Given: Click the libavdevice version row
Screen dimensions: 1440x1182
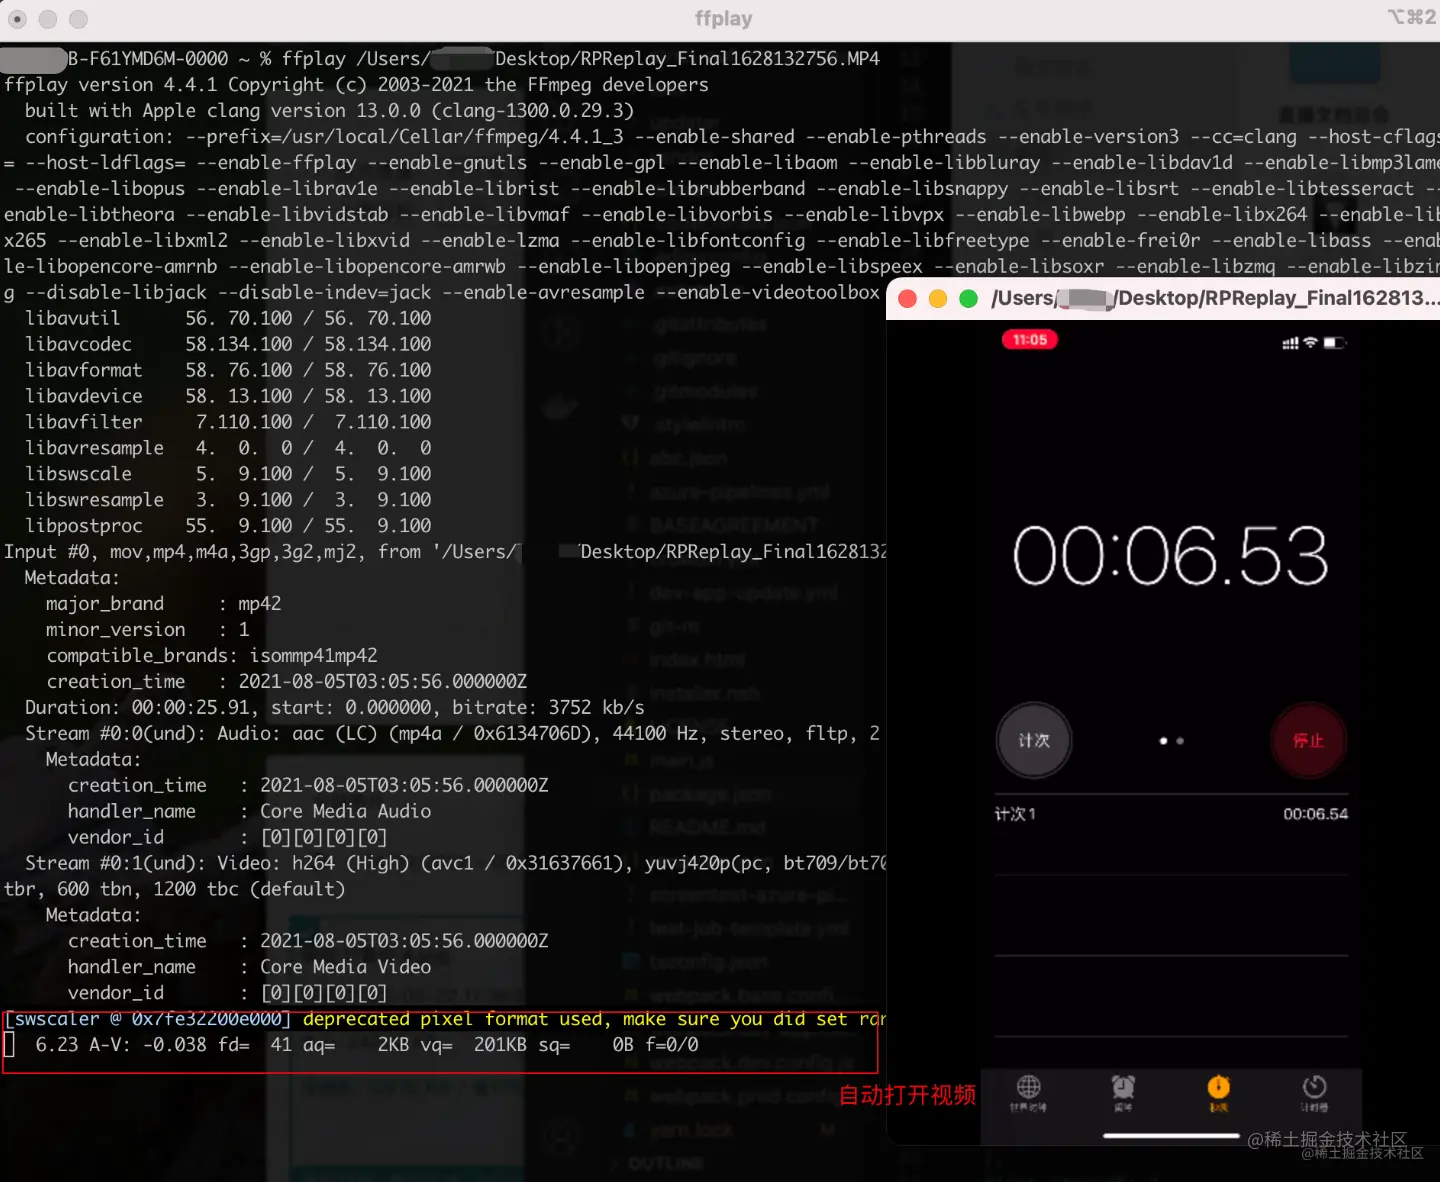Looking at the screenshot, I should [228, 396].
